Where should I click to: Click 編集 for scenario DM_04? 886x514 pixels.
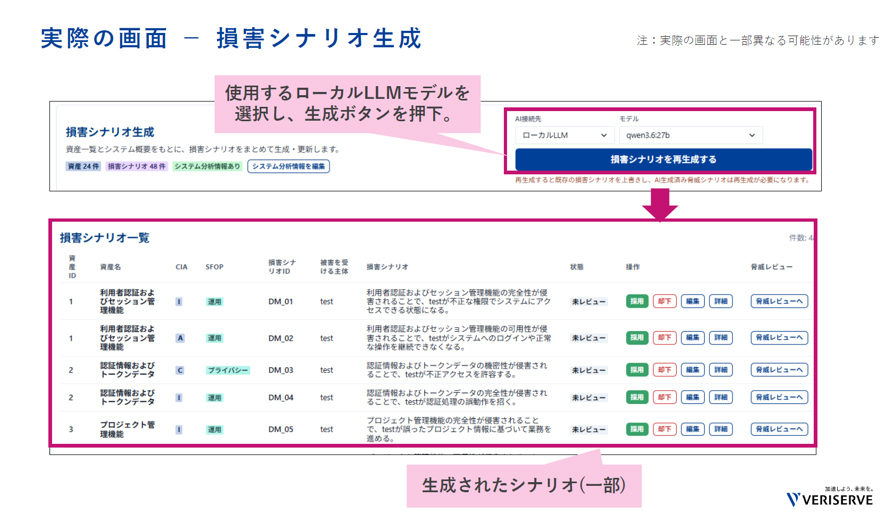pos(693,397)
